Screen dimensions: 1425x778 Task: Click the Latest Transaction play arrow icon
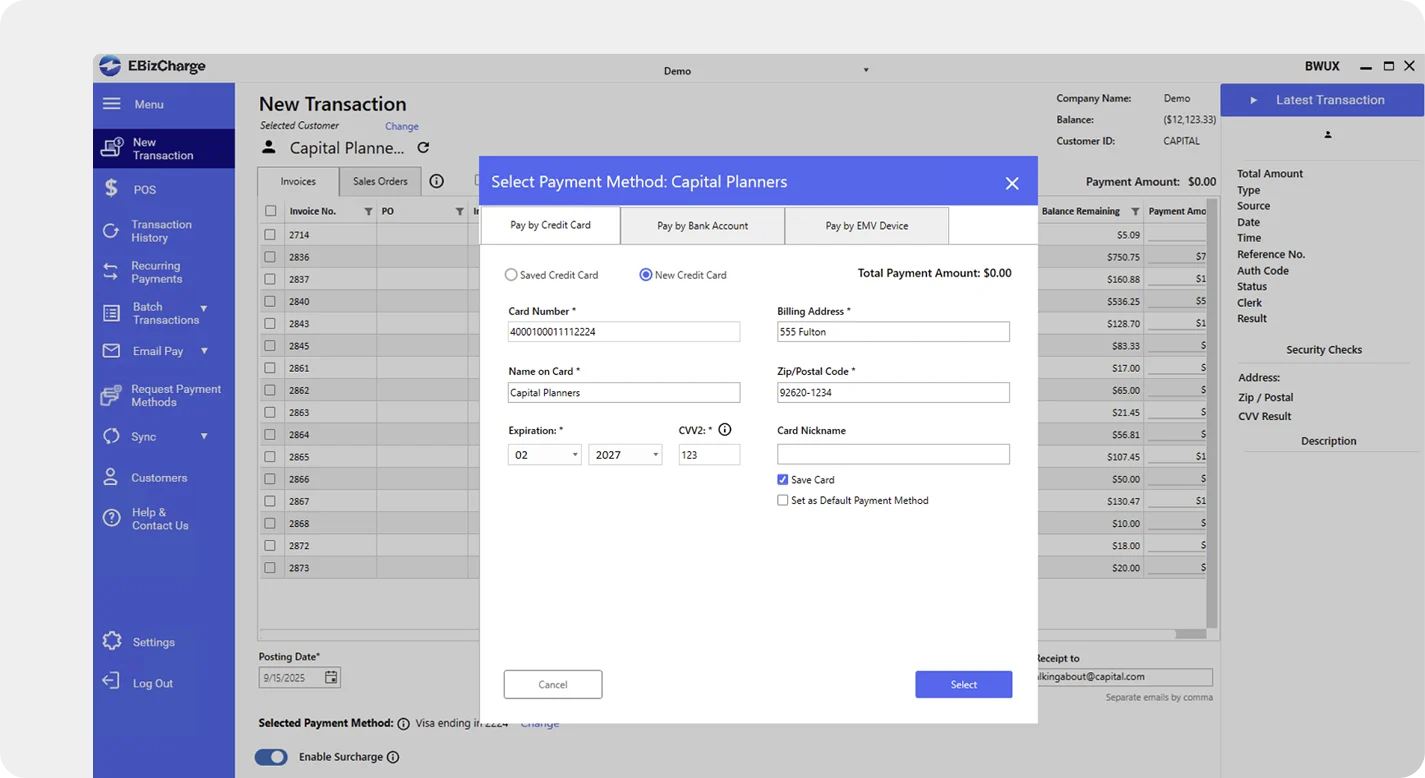pos(1254,100)
